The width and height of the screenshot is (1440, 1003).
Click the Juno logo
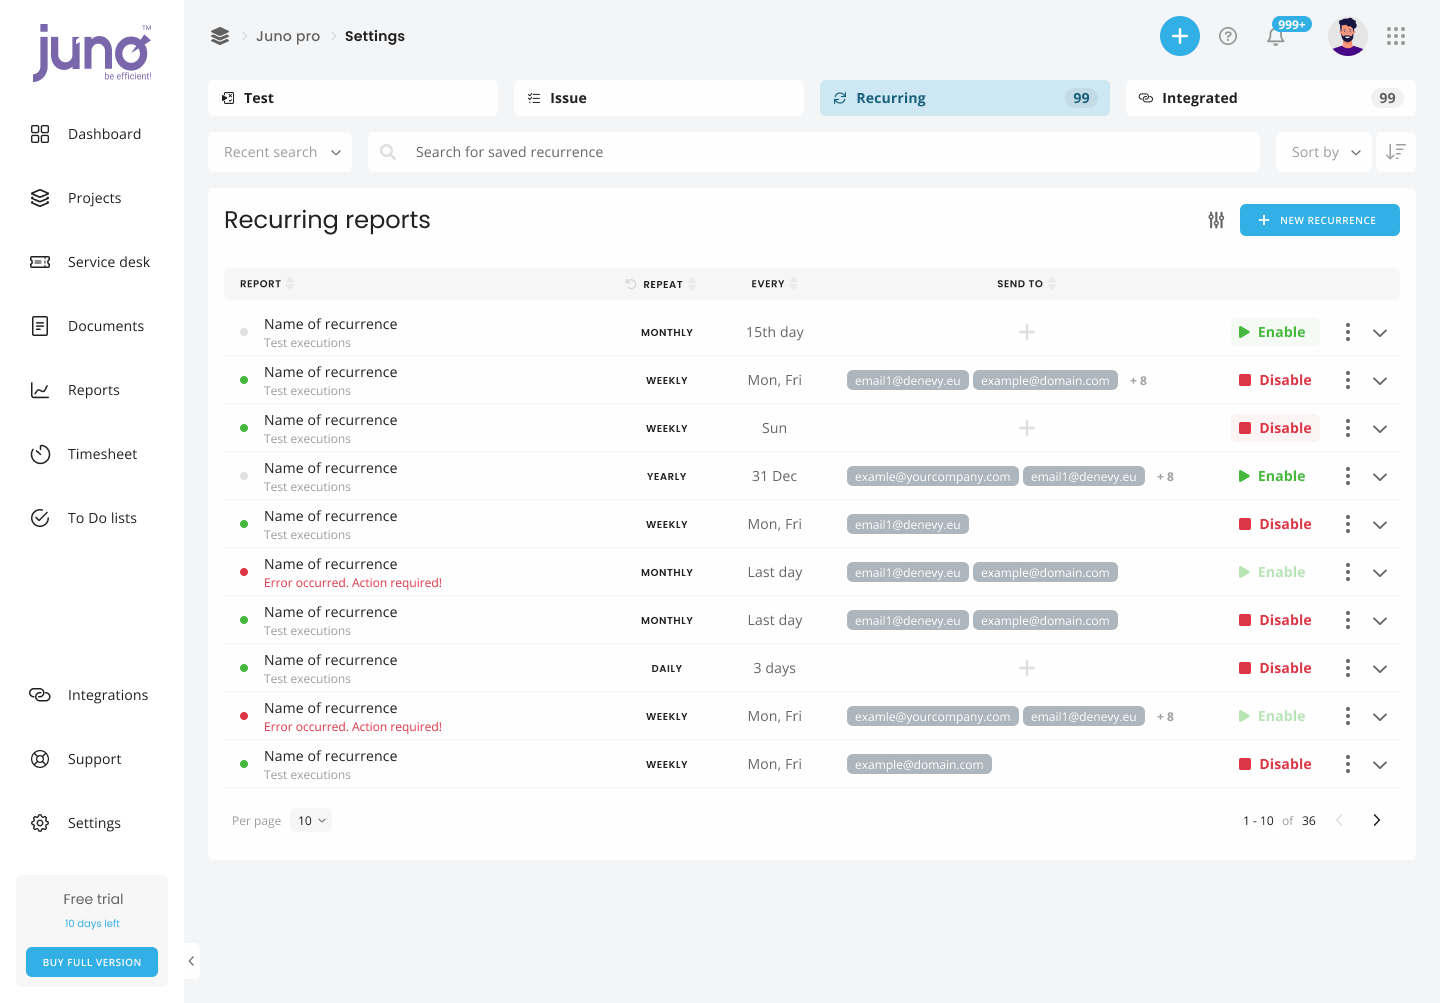point(92,53)
